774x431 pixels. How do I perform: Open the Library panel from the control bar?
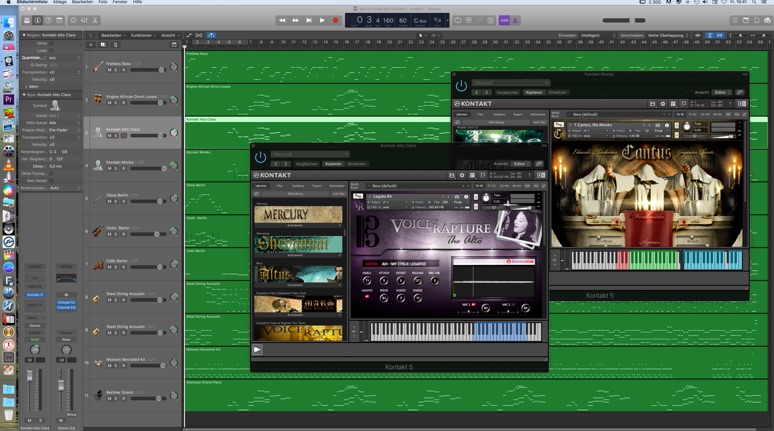[27, 20]
